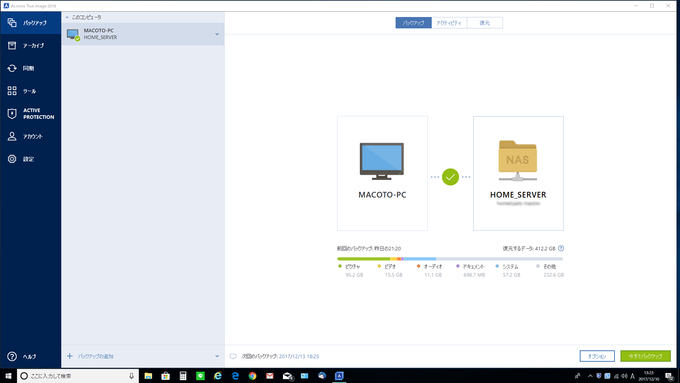The width and height of the screenshot is (680, 383).
Task: Click the オプション button
Action: tap(597, 356)
